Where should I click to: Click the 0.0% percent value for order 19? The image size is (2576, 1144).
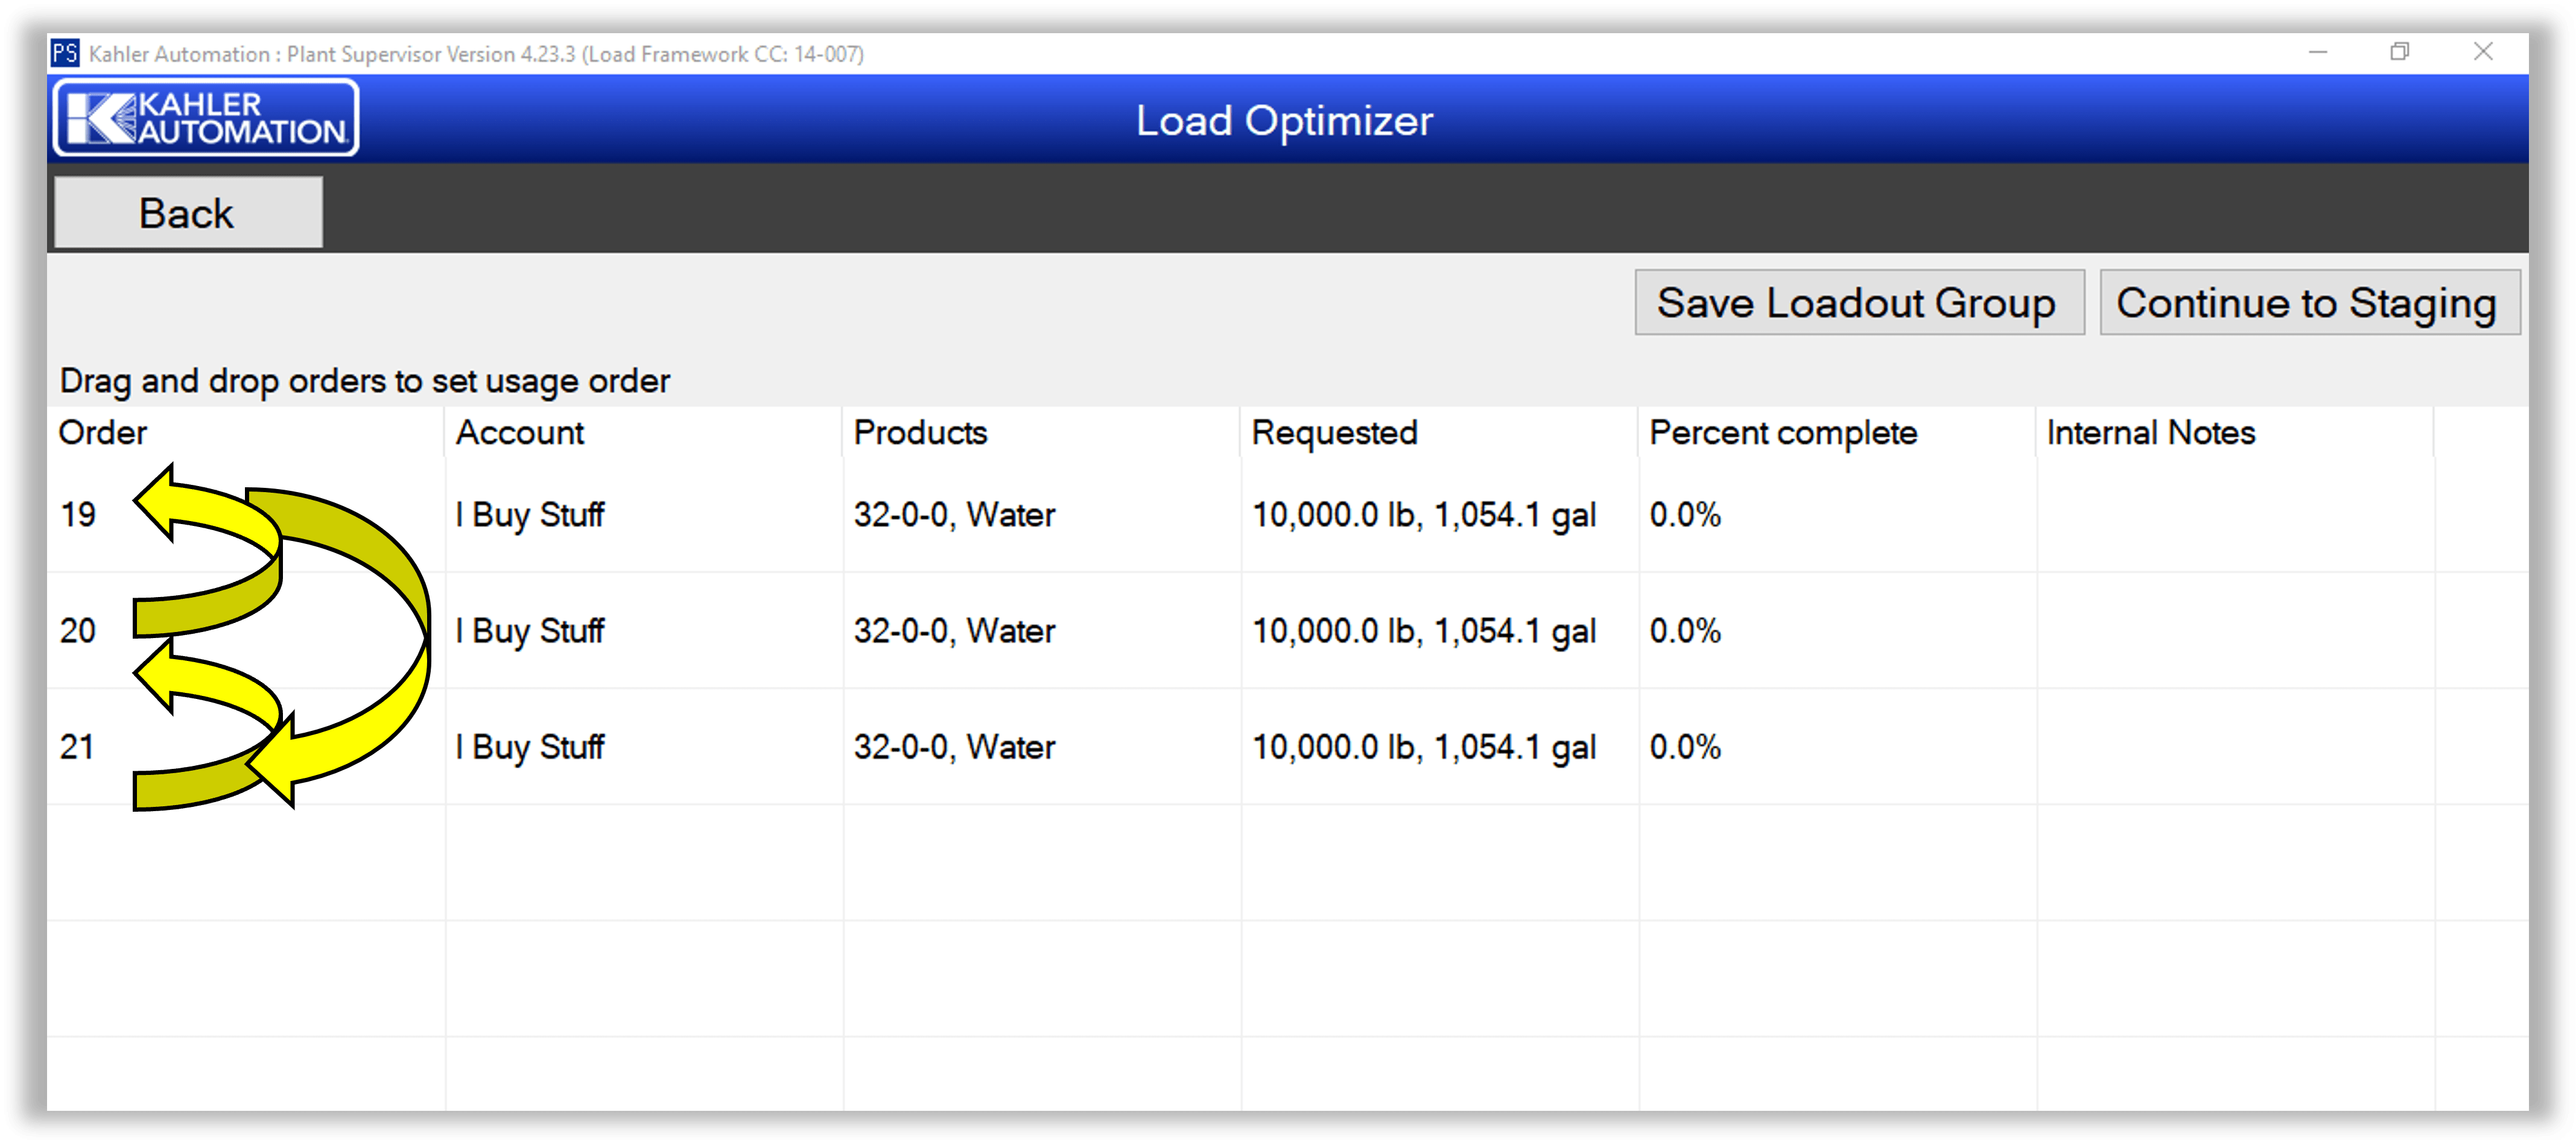[1685, 515]
